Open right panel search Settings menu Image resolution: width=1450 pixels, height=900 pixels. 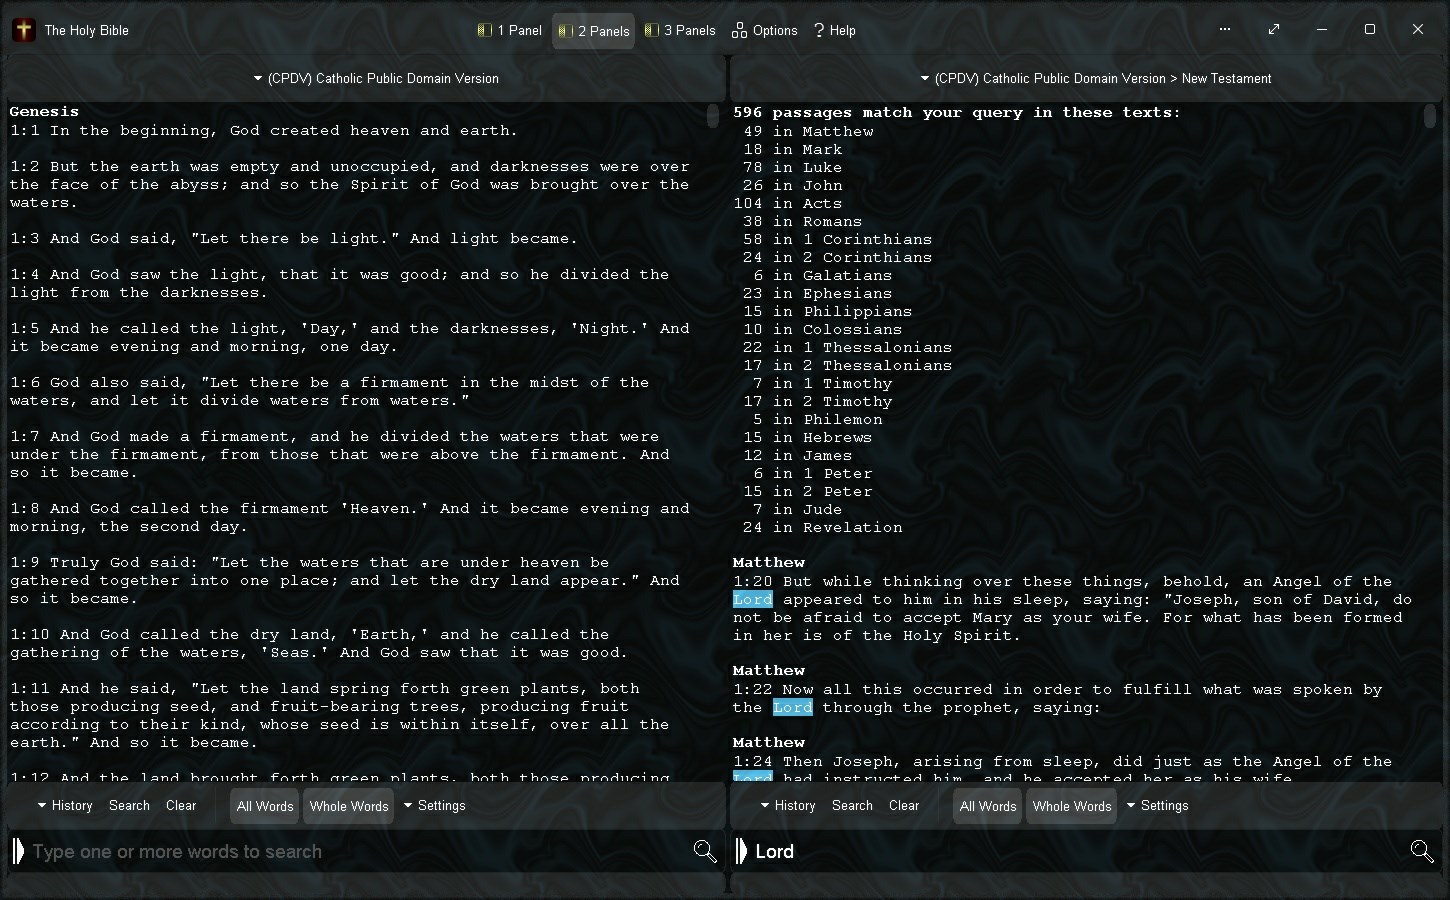pos(1158,805)
